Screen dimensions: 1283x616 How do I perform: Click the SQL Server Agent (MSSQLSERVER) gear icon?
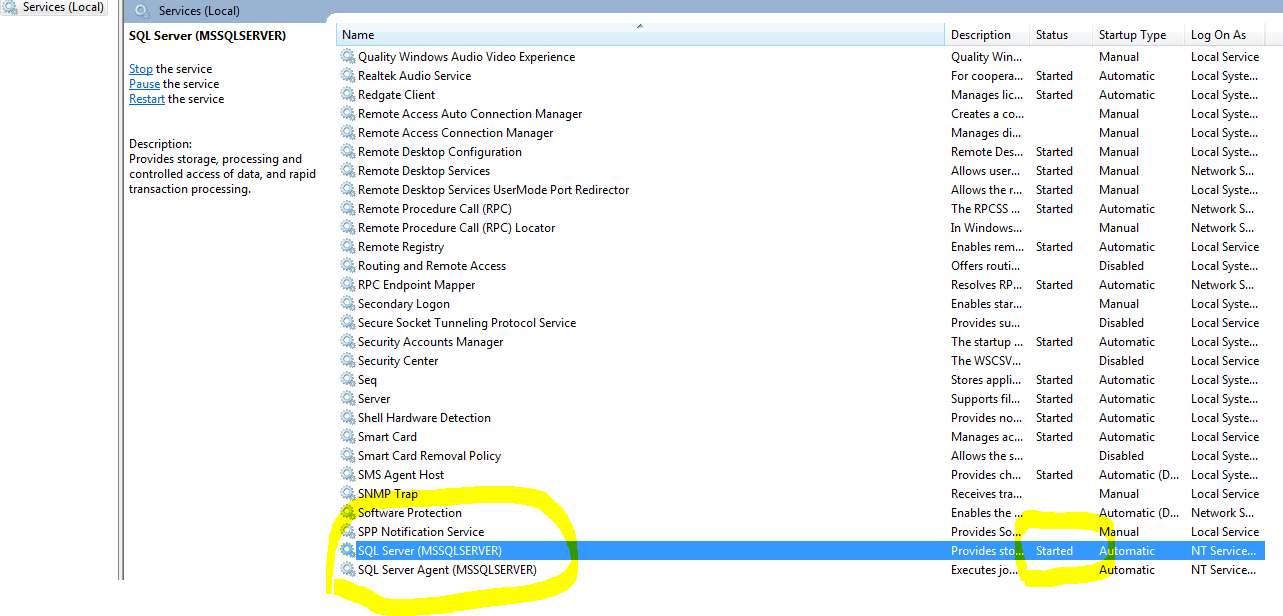349,569
